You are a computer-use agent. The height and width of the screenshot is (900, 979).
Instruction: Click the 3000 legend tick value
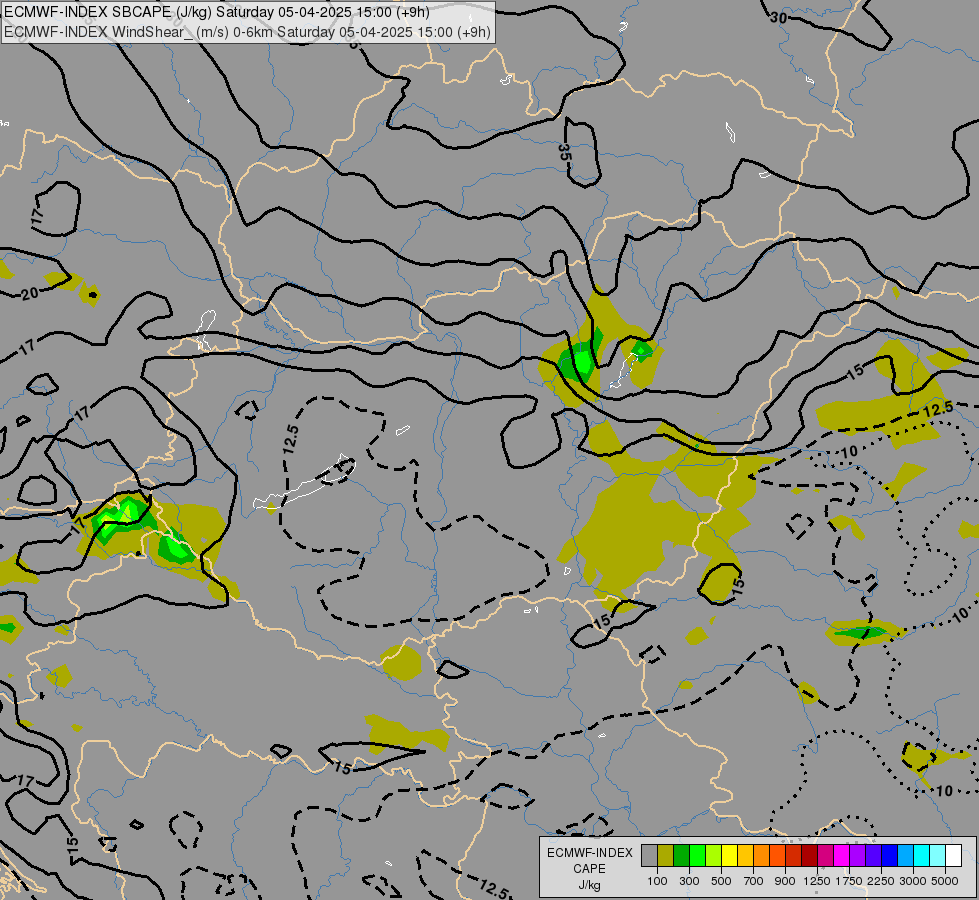click(913, 881)
